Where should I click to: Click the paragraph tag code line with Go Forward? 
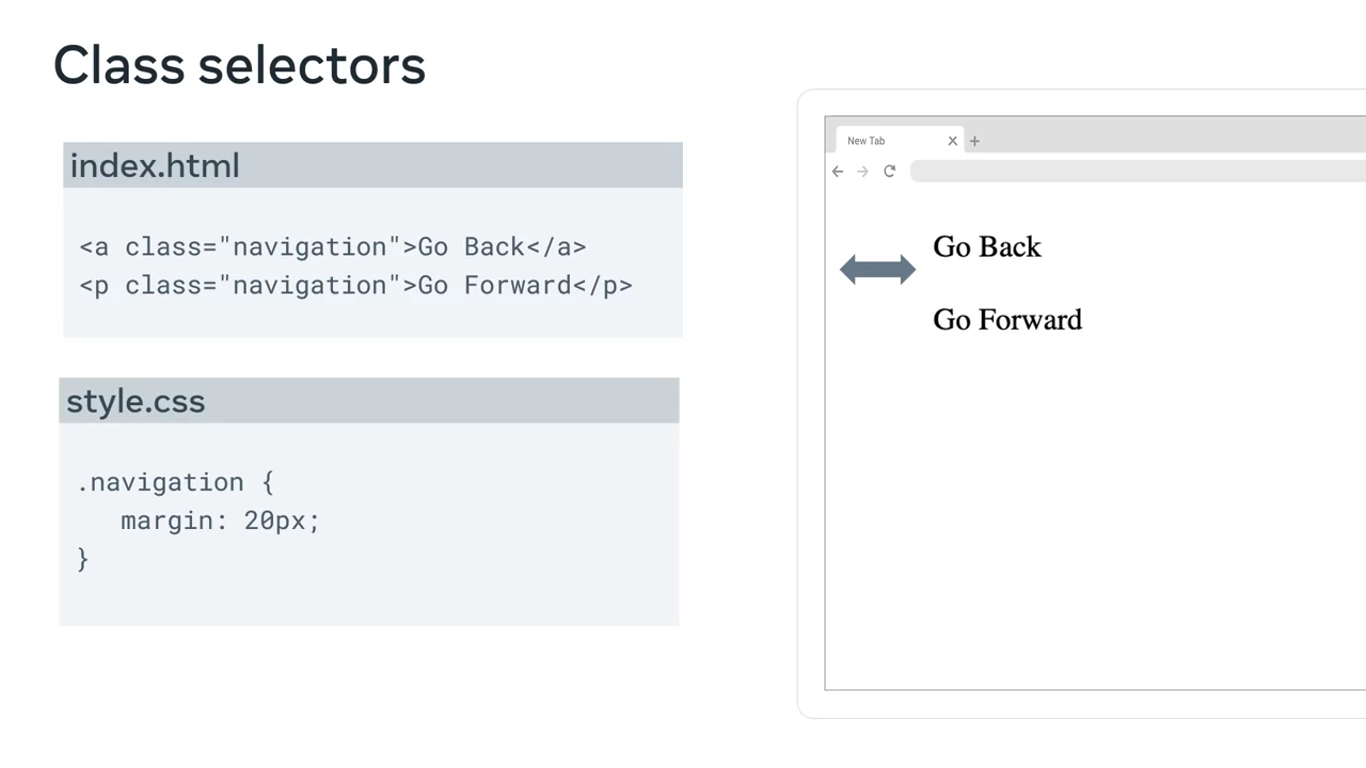point(355,286)
